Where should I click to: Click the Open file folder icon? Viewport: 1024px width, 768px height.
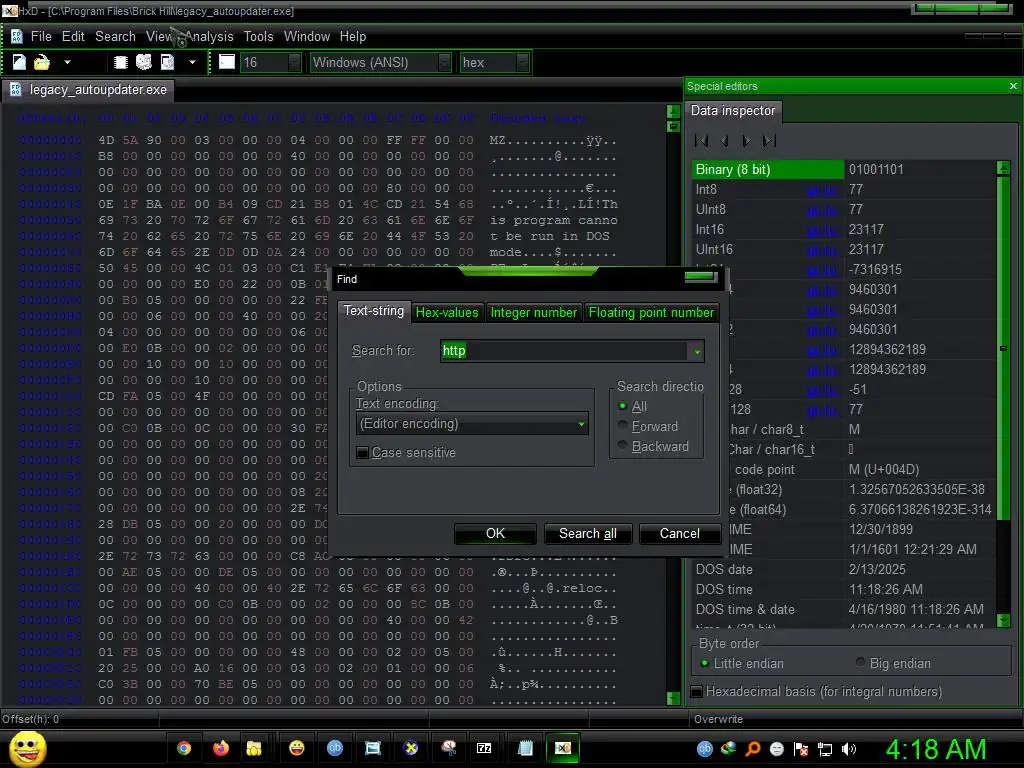click(x=42, y=62)
